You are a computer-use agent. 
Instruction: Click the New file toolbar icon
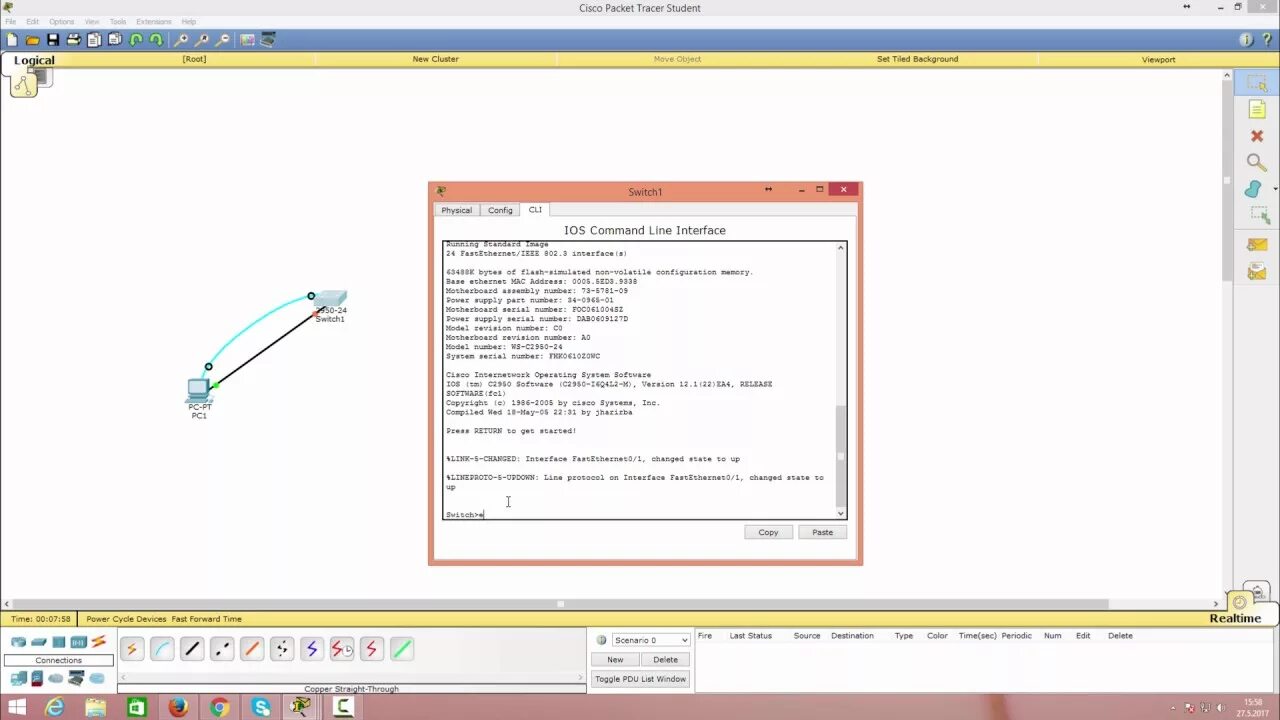(x=12, y=40)
